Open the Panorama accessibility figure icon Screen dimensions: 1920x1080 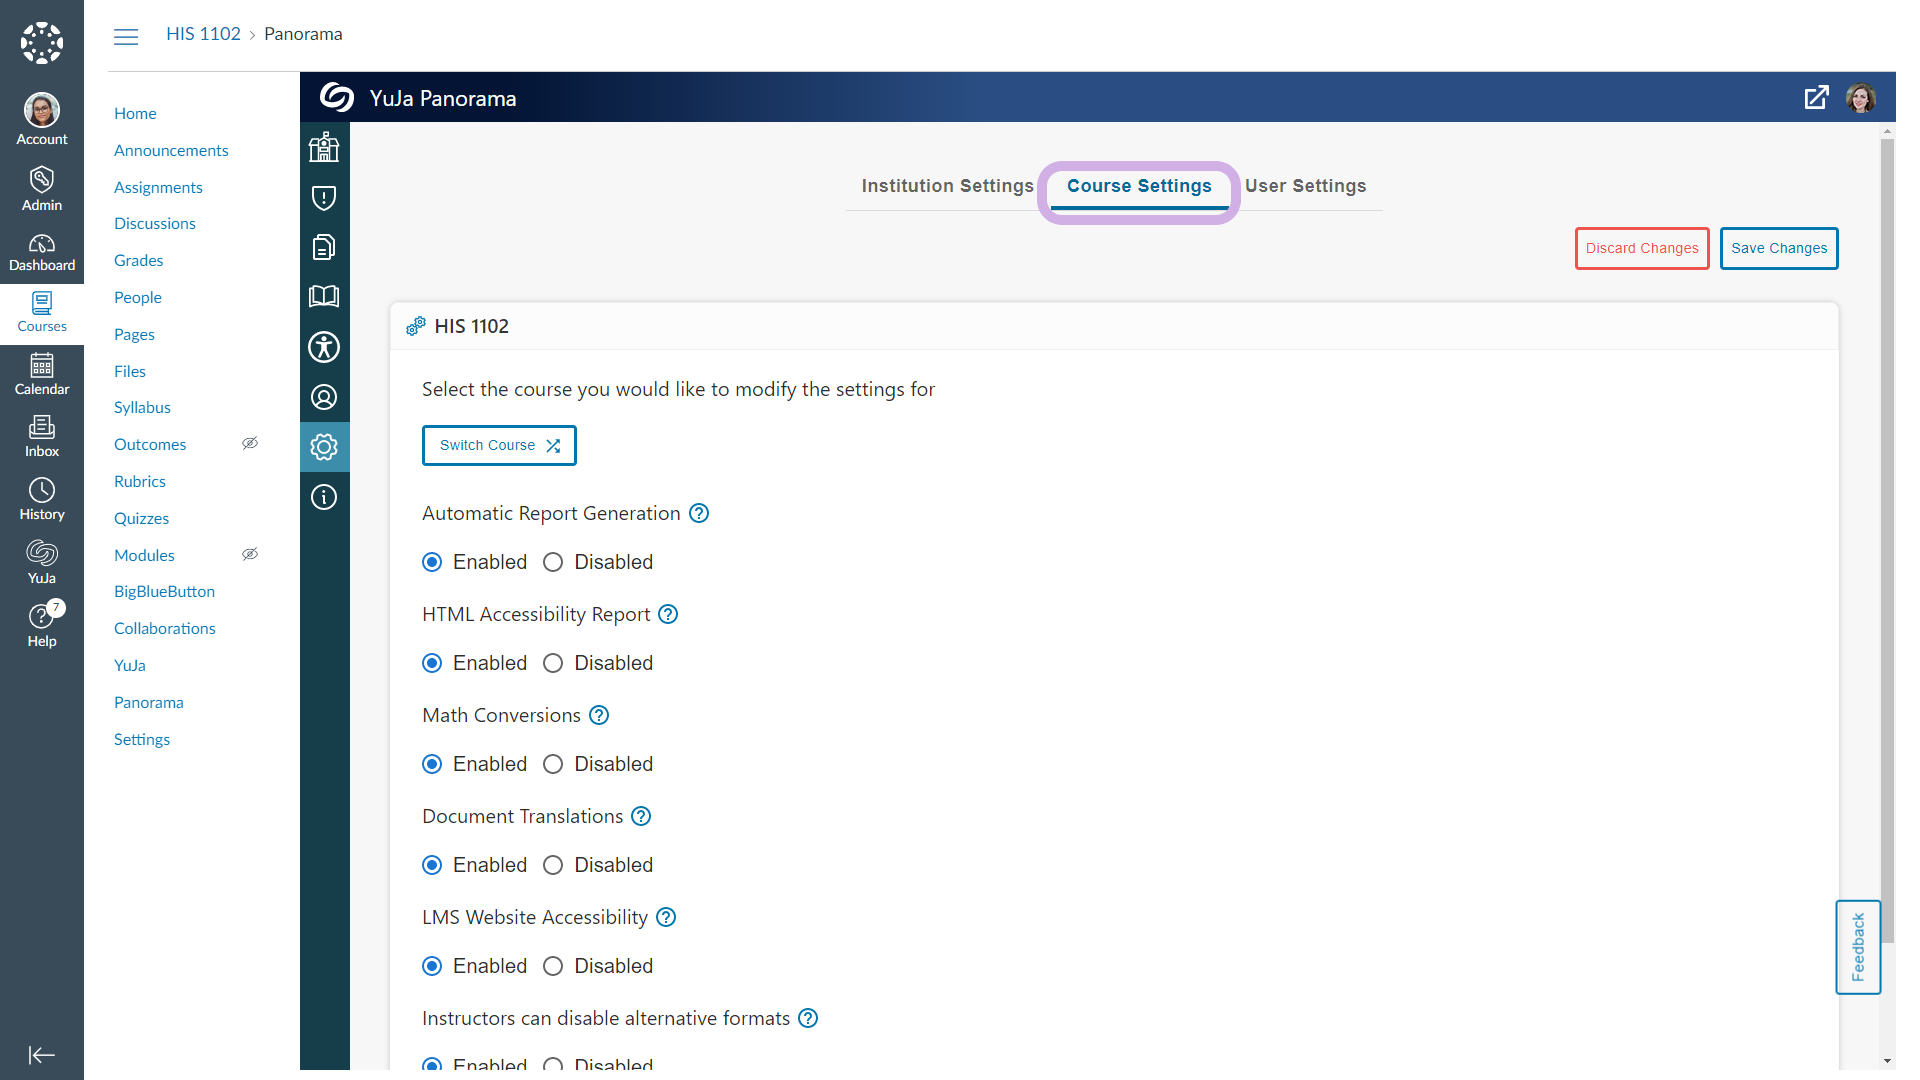point(324,347)
